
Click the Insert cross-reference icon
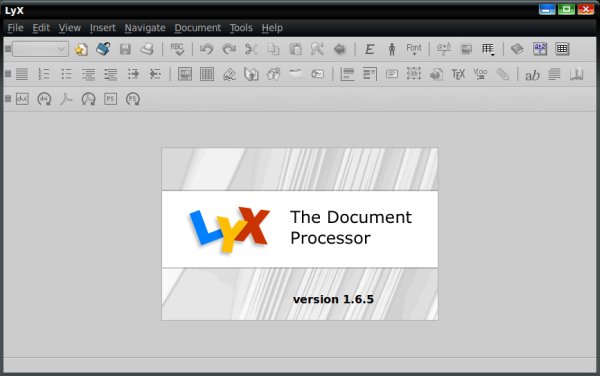point(251,74)
